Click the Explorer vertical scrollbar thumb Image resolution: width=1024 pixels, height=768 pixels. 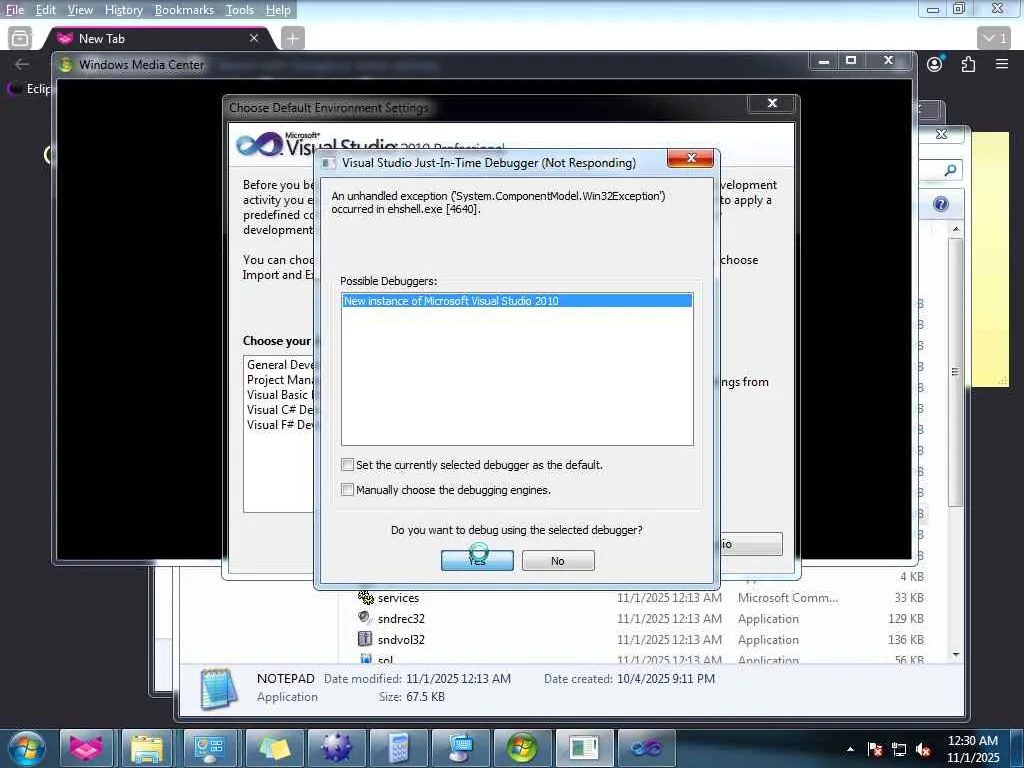point(955,372)
